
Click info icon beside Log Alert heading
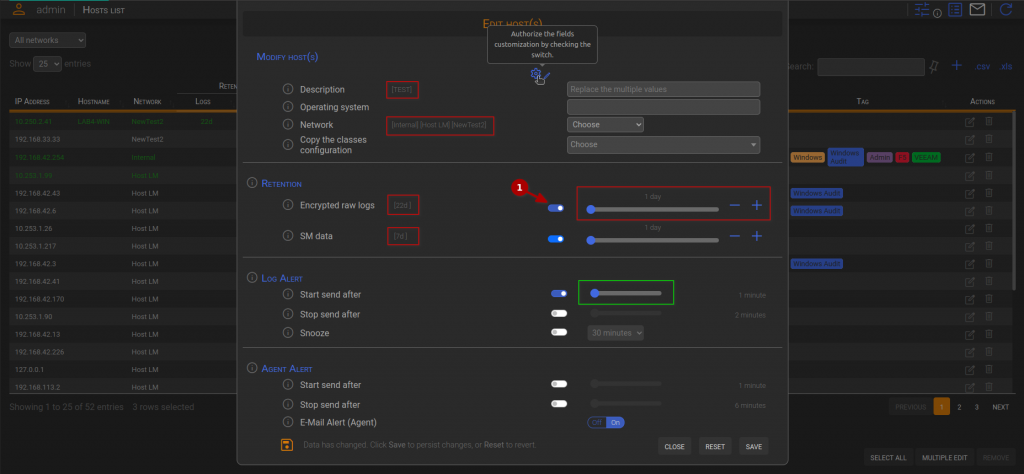(252, 278)
